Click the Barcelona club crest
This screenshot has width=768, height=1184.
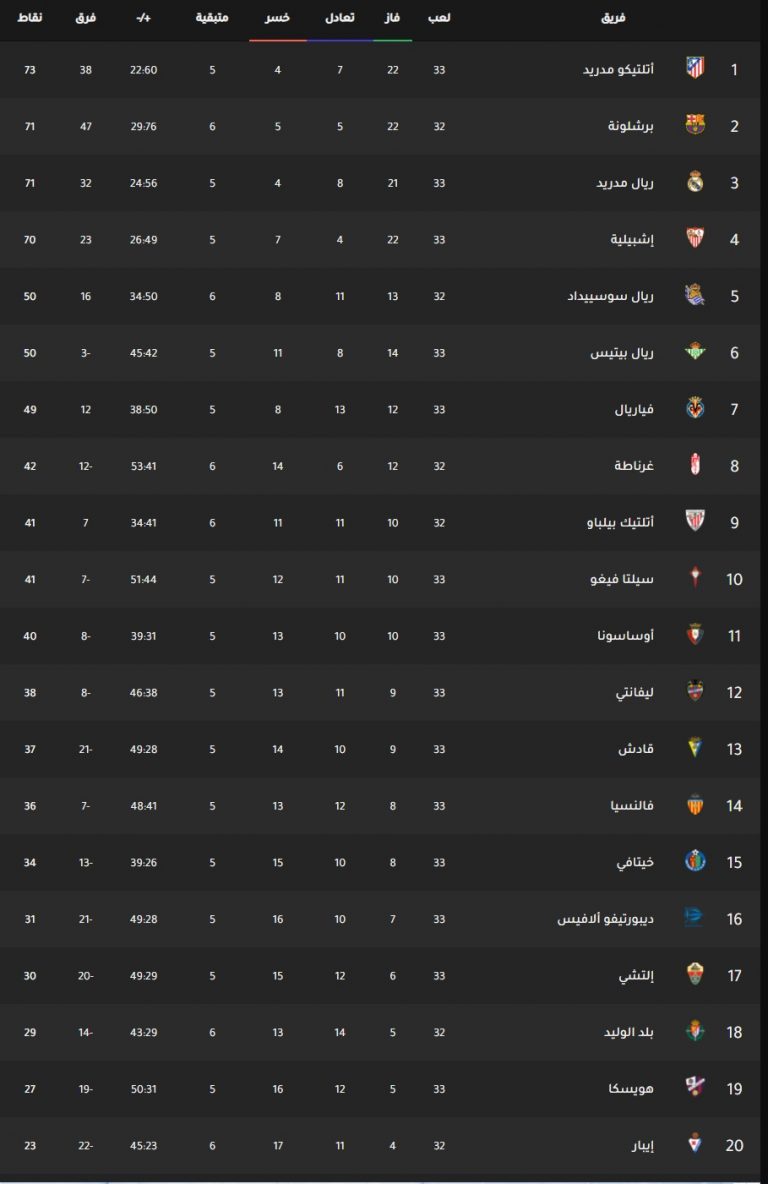coord(695,125)
